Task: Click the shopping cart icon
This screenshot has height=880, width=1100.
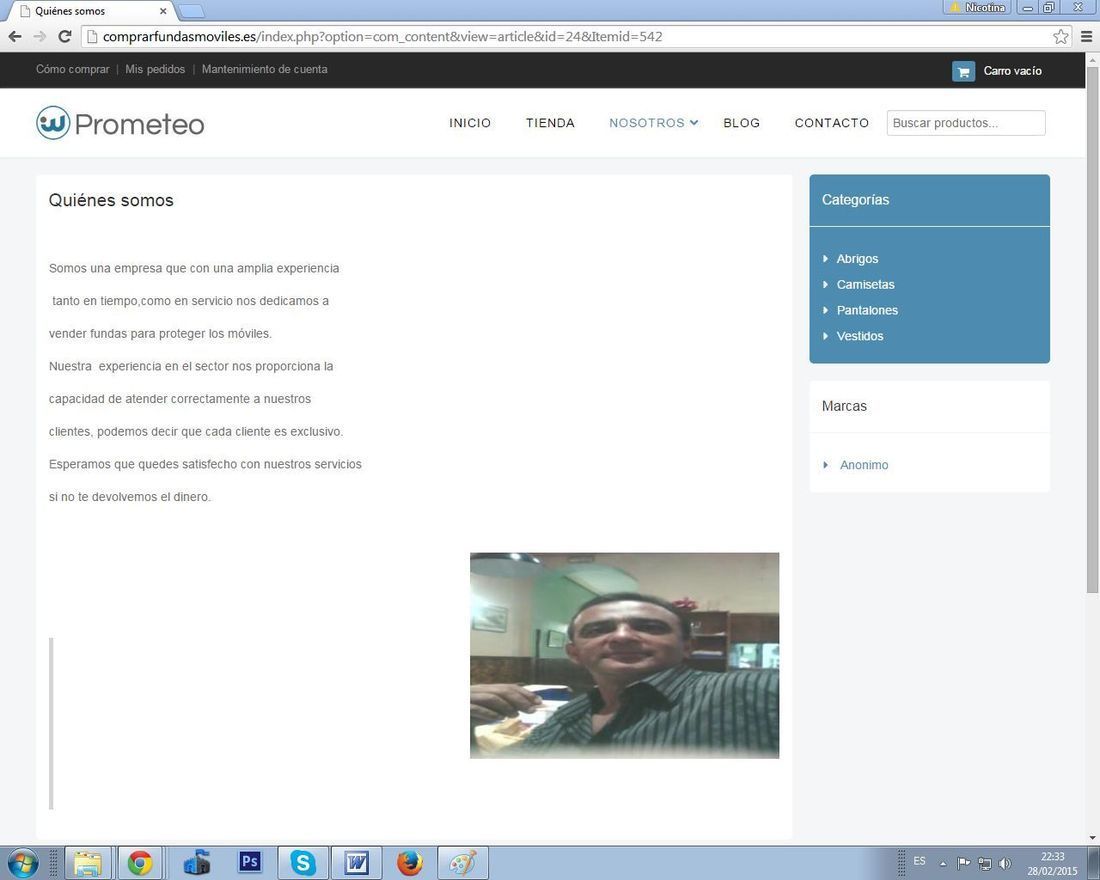Action: pyautogui.click(x=963, y=71)
